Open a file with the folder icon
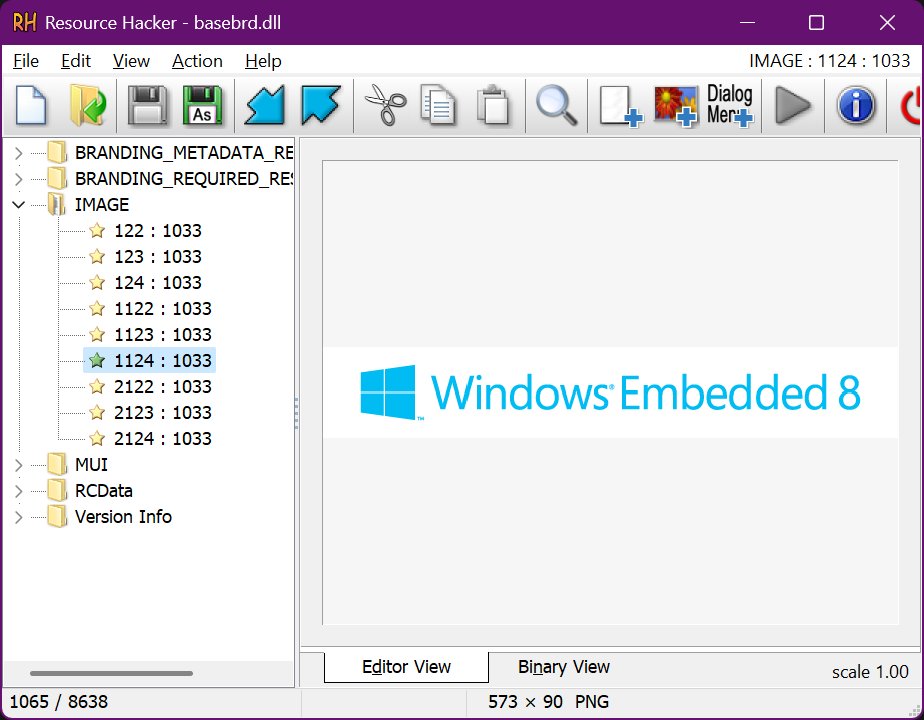 88,105
